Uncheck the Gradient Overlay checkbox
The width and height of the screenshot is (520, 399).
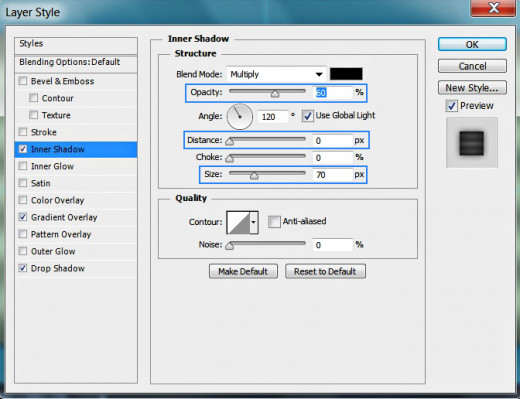(x=23, y=217)
